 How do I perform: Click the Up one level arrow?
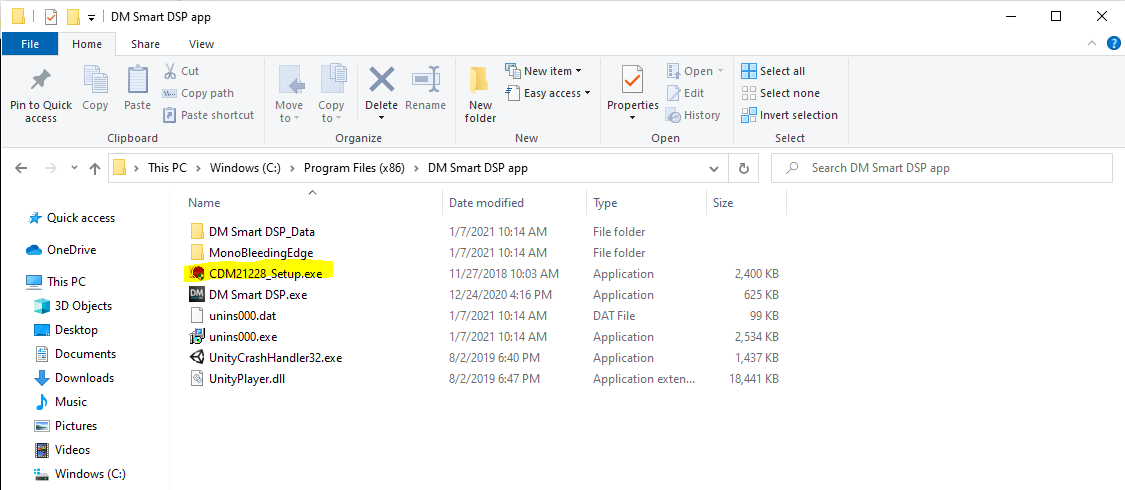pos(94,169)
